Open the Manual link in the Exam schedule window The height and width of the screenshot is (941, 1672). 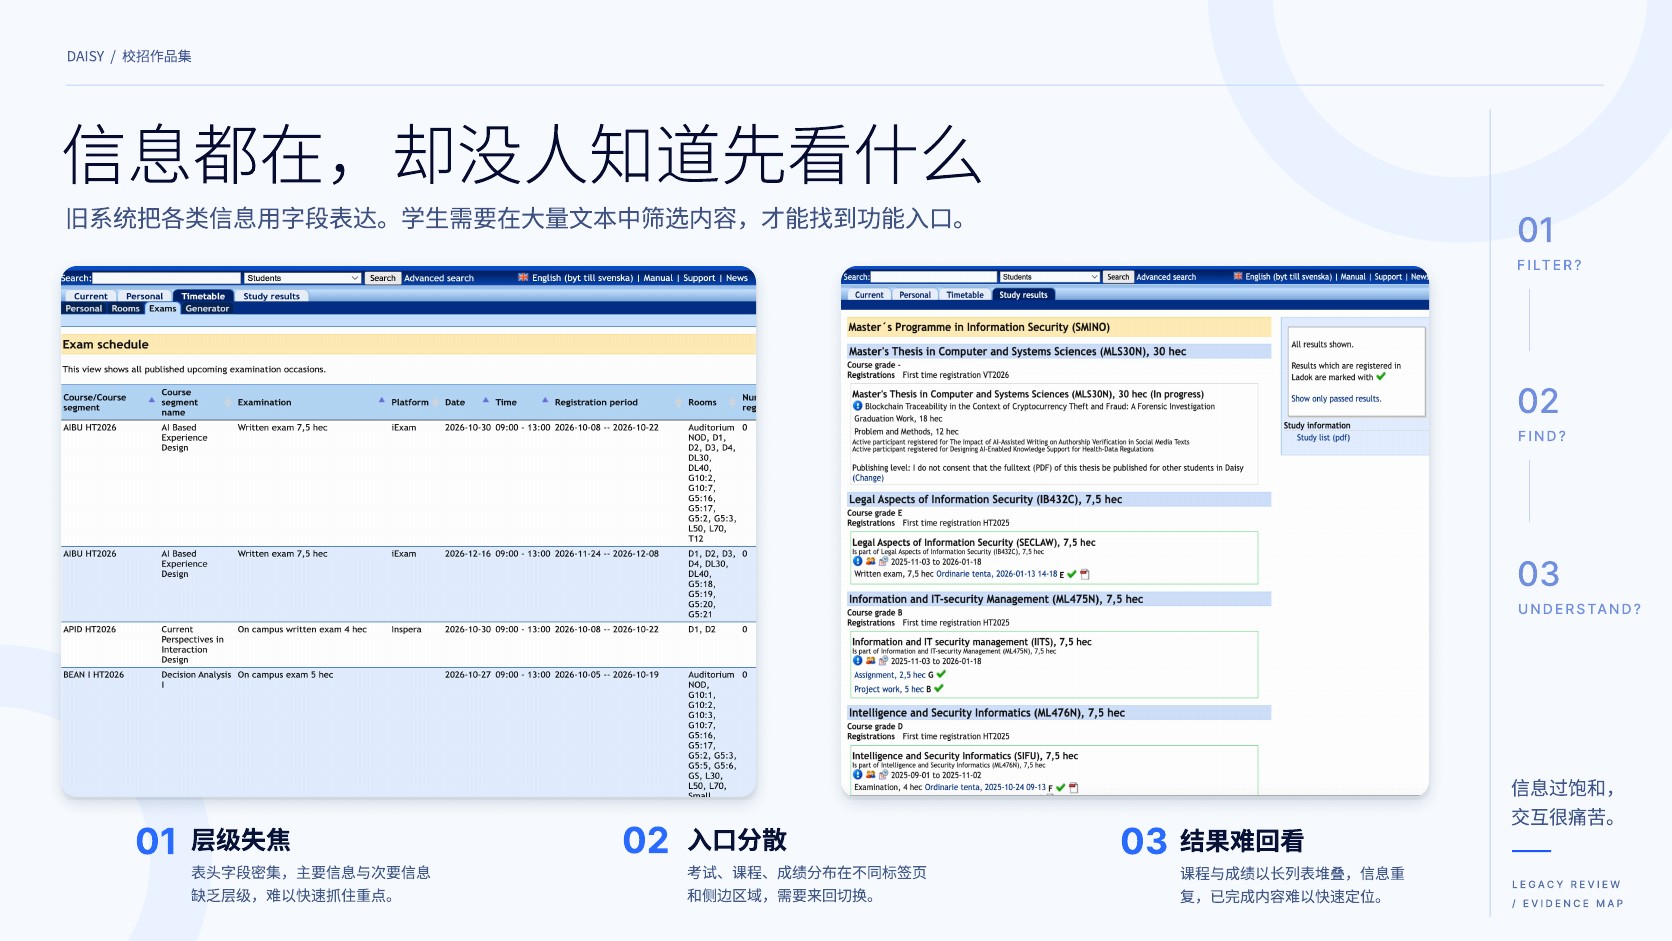click(x=658, y=278)
